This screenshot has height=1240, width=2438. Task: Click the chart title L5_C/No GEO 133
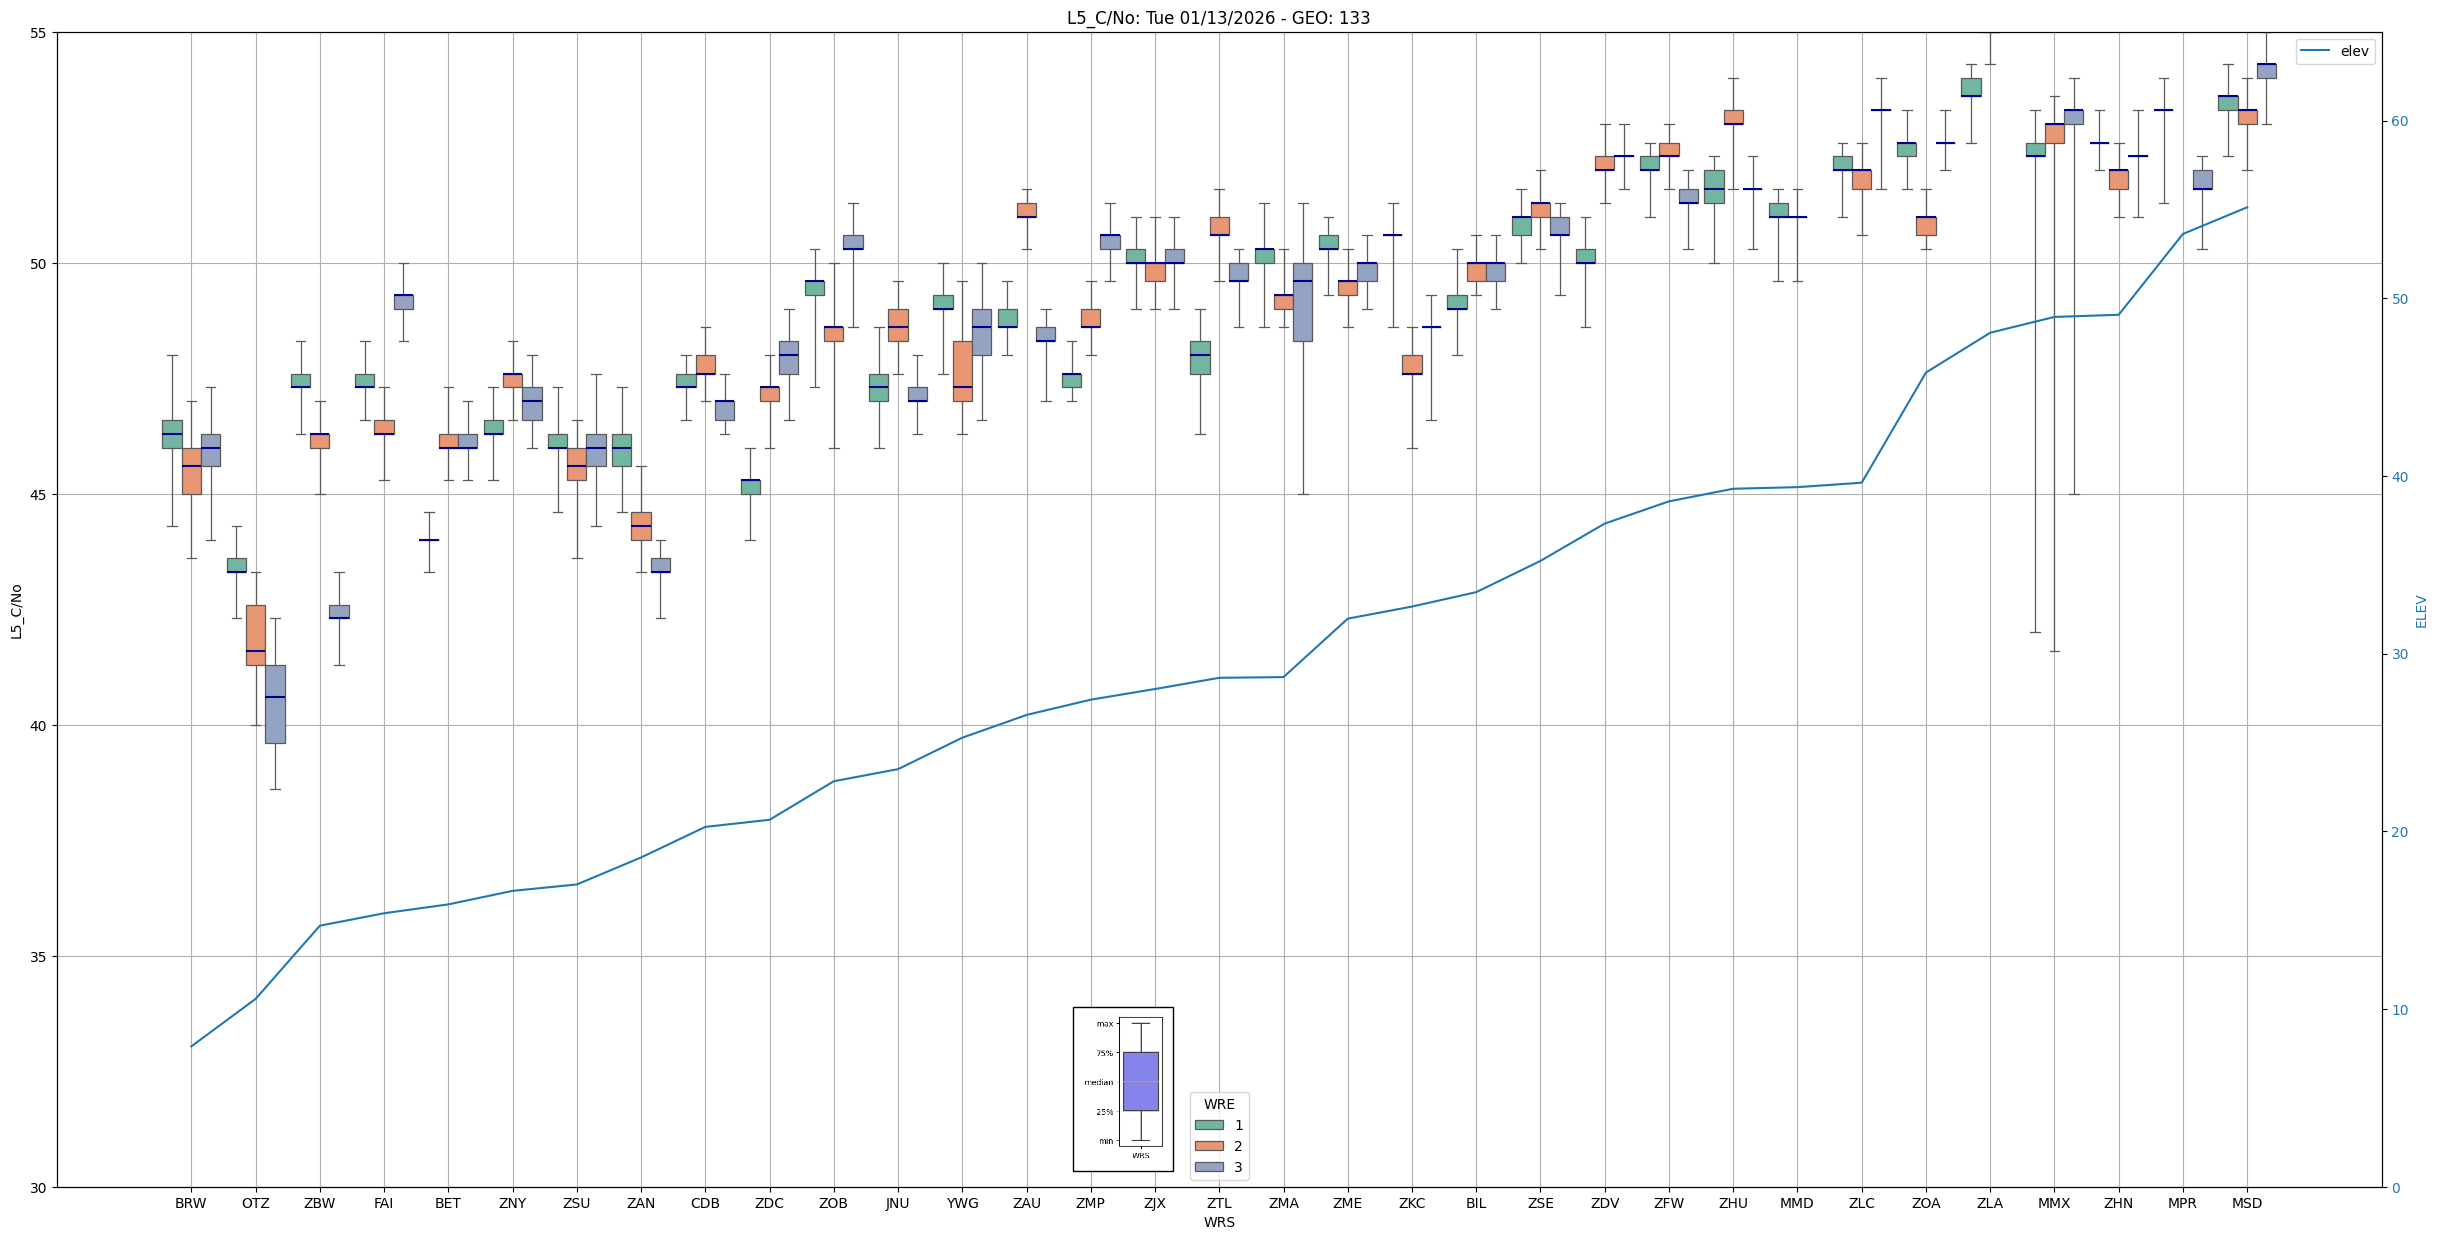click(x=1218, y=18)
